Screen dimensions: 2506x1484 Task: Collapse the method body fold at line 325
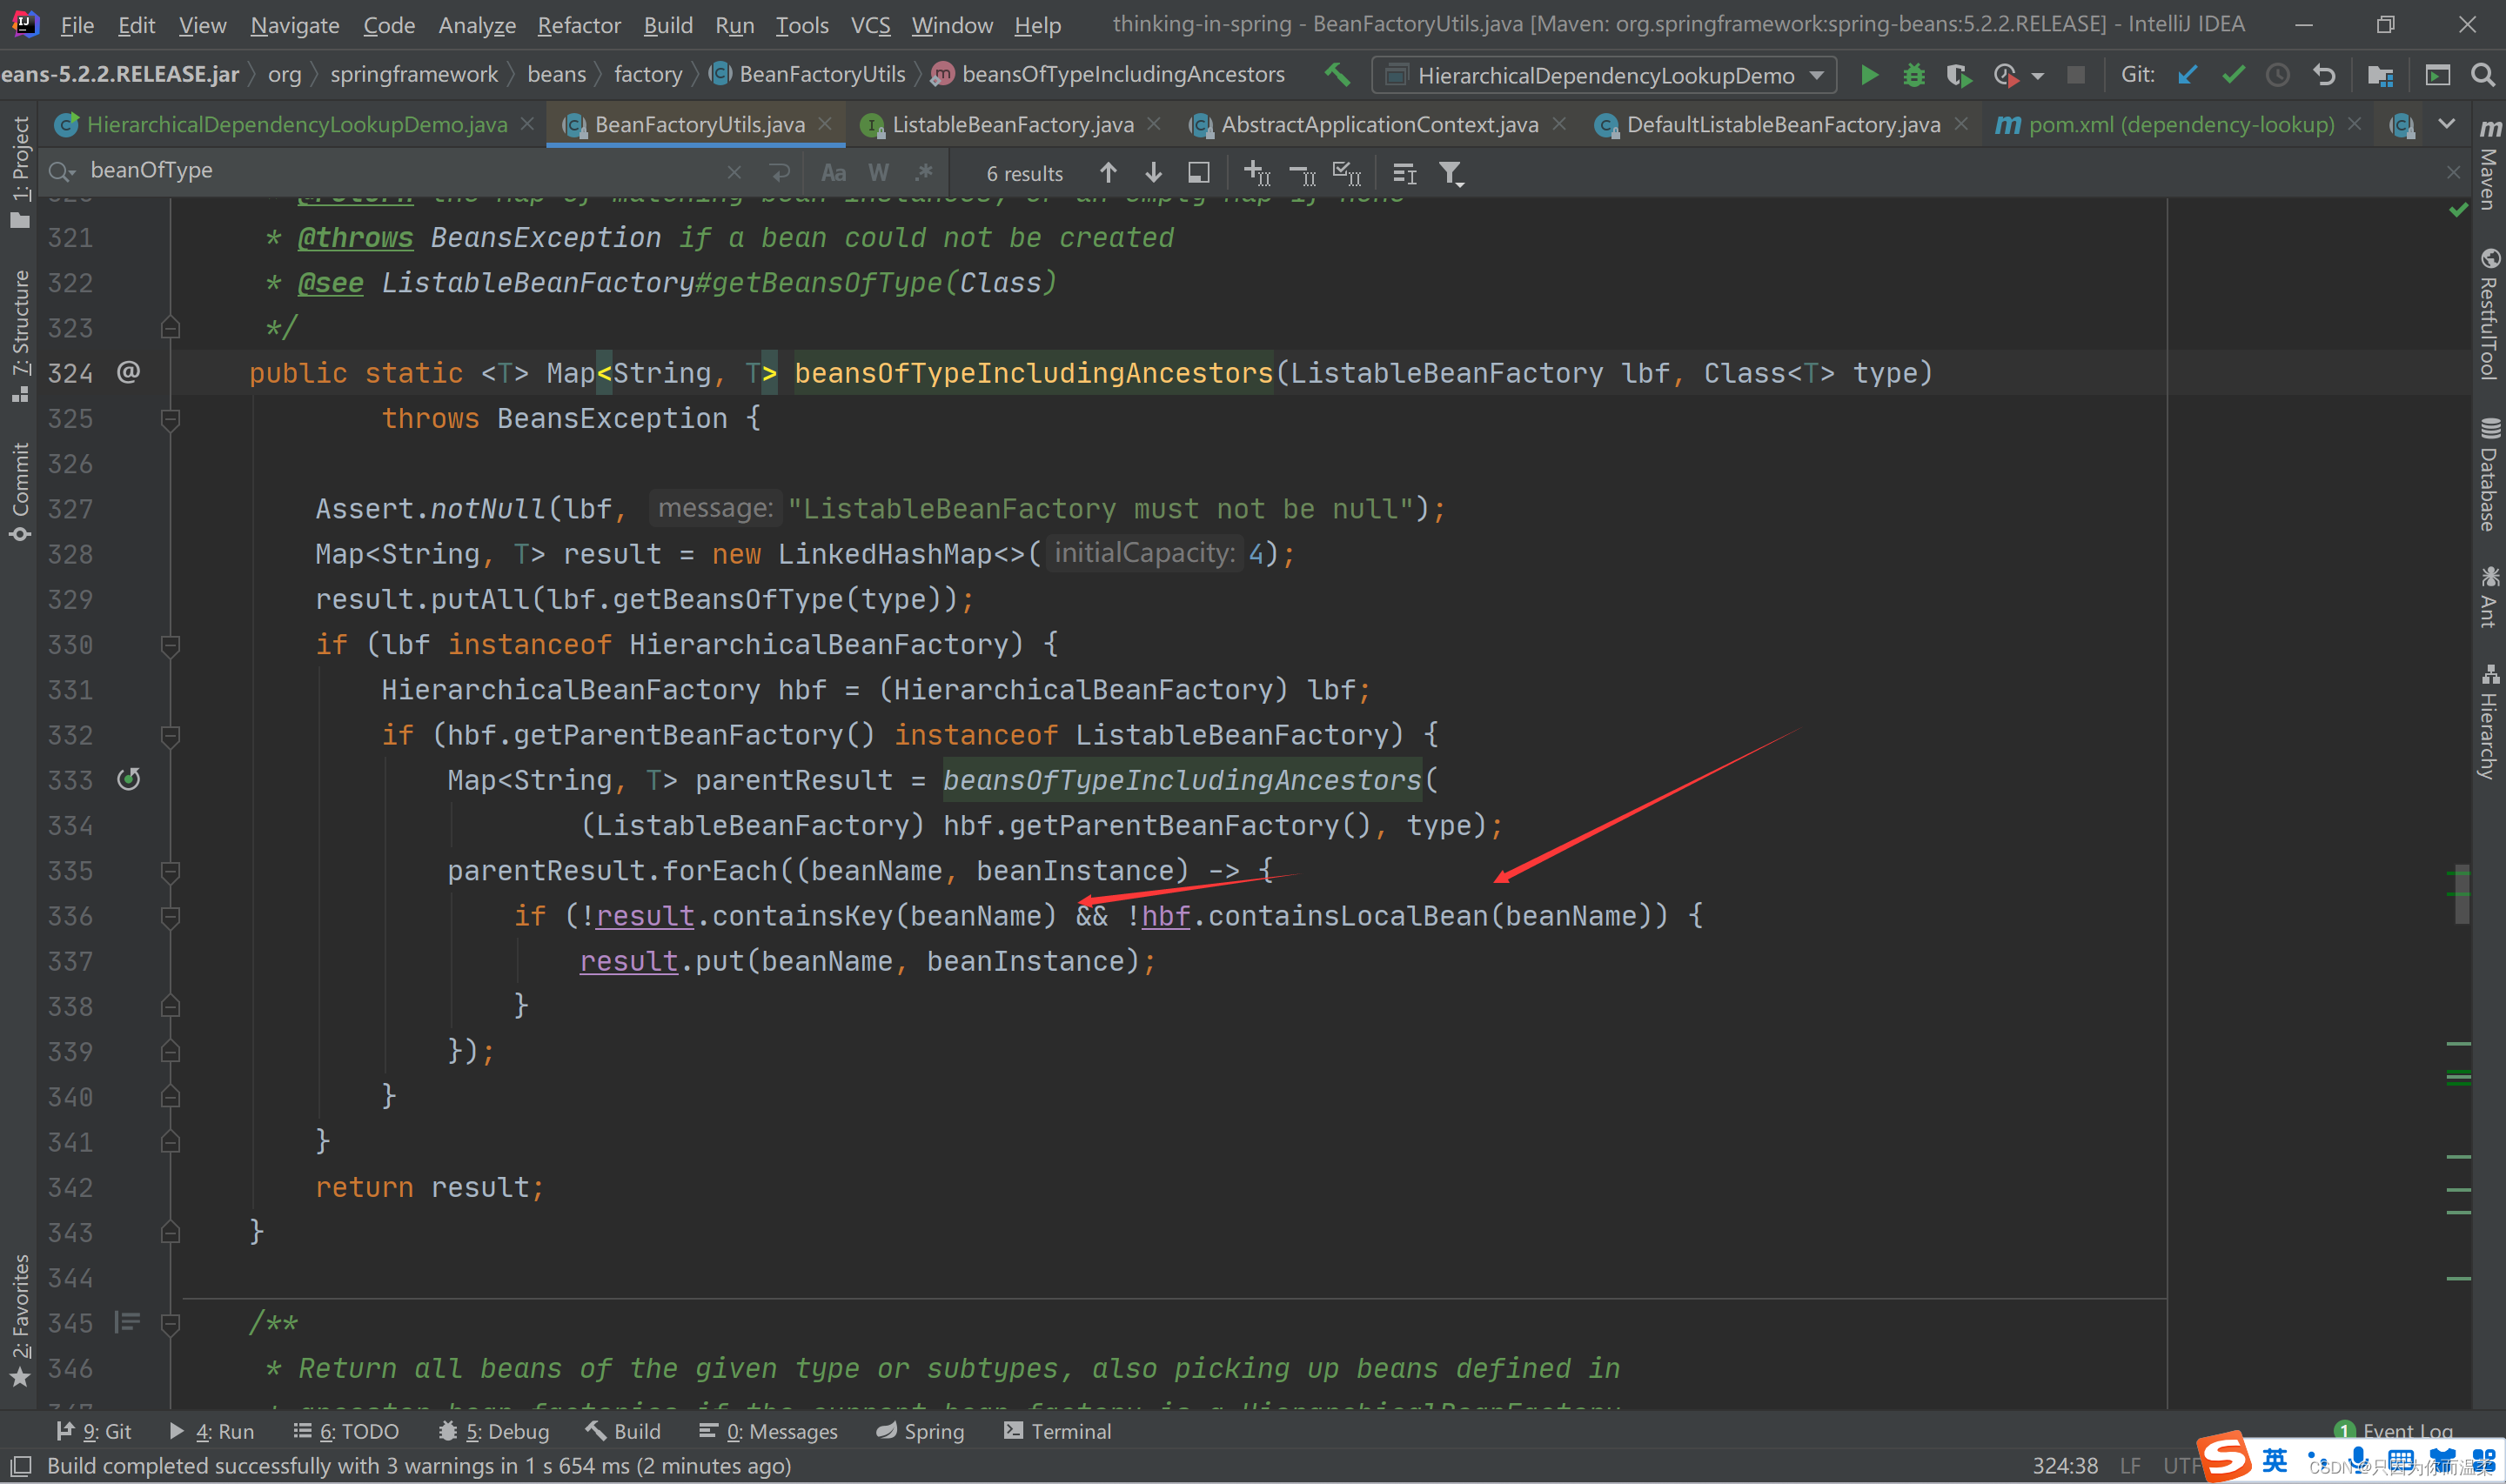click(x=170, y=419)
